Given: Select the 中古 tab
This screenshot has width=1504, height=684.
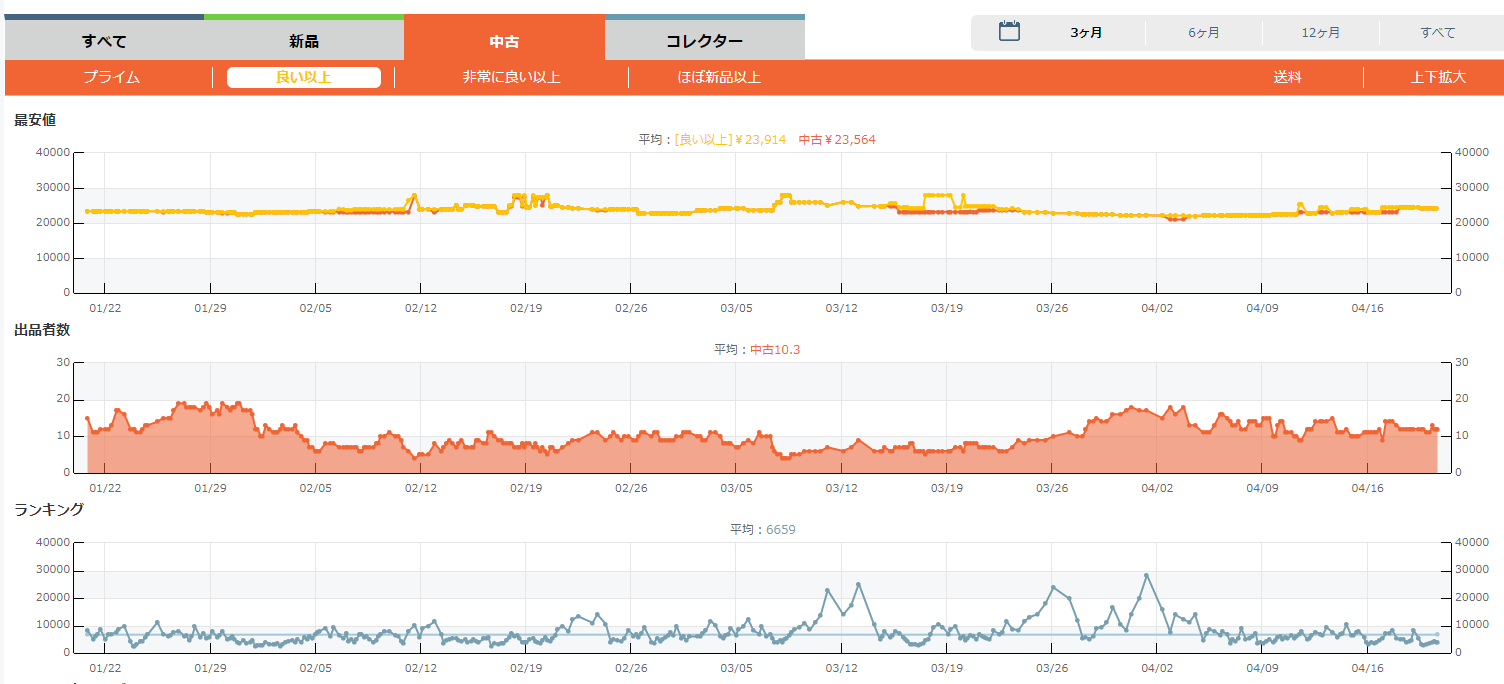Looking at the screenshot, I should (x=504, y=41).
